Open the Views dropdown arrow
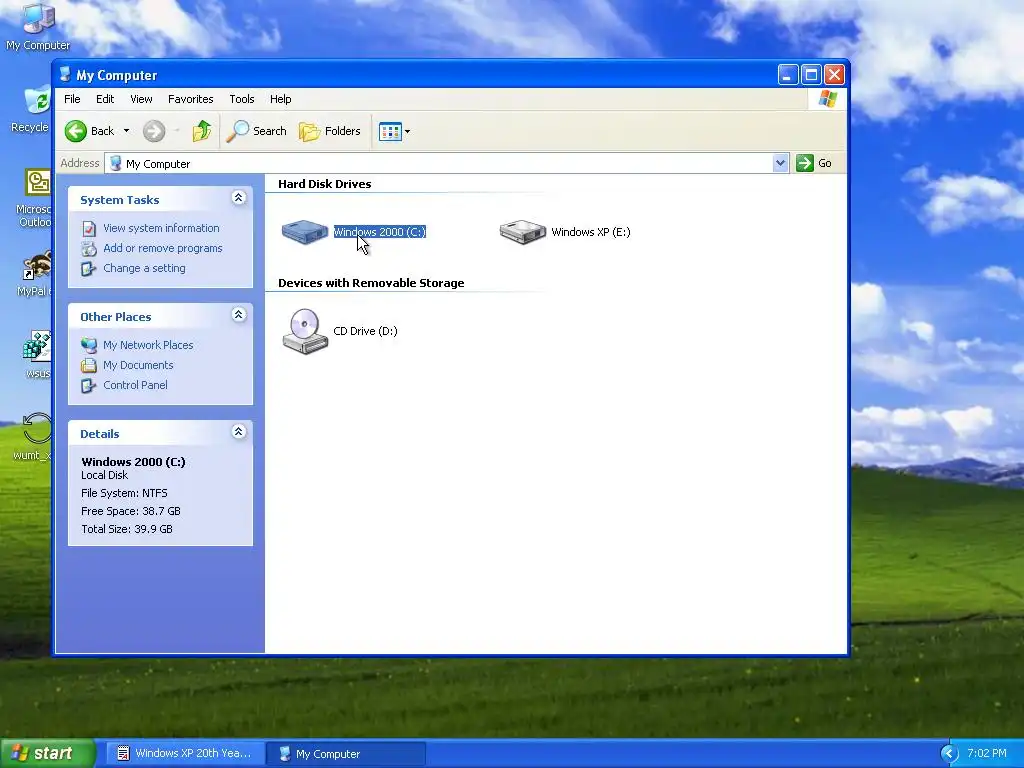The image size is (1024, 768). coord(408,131)
